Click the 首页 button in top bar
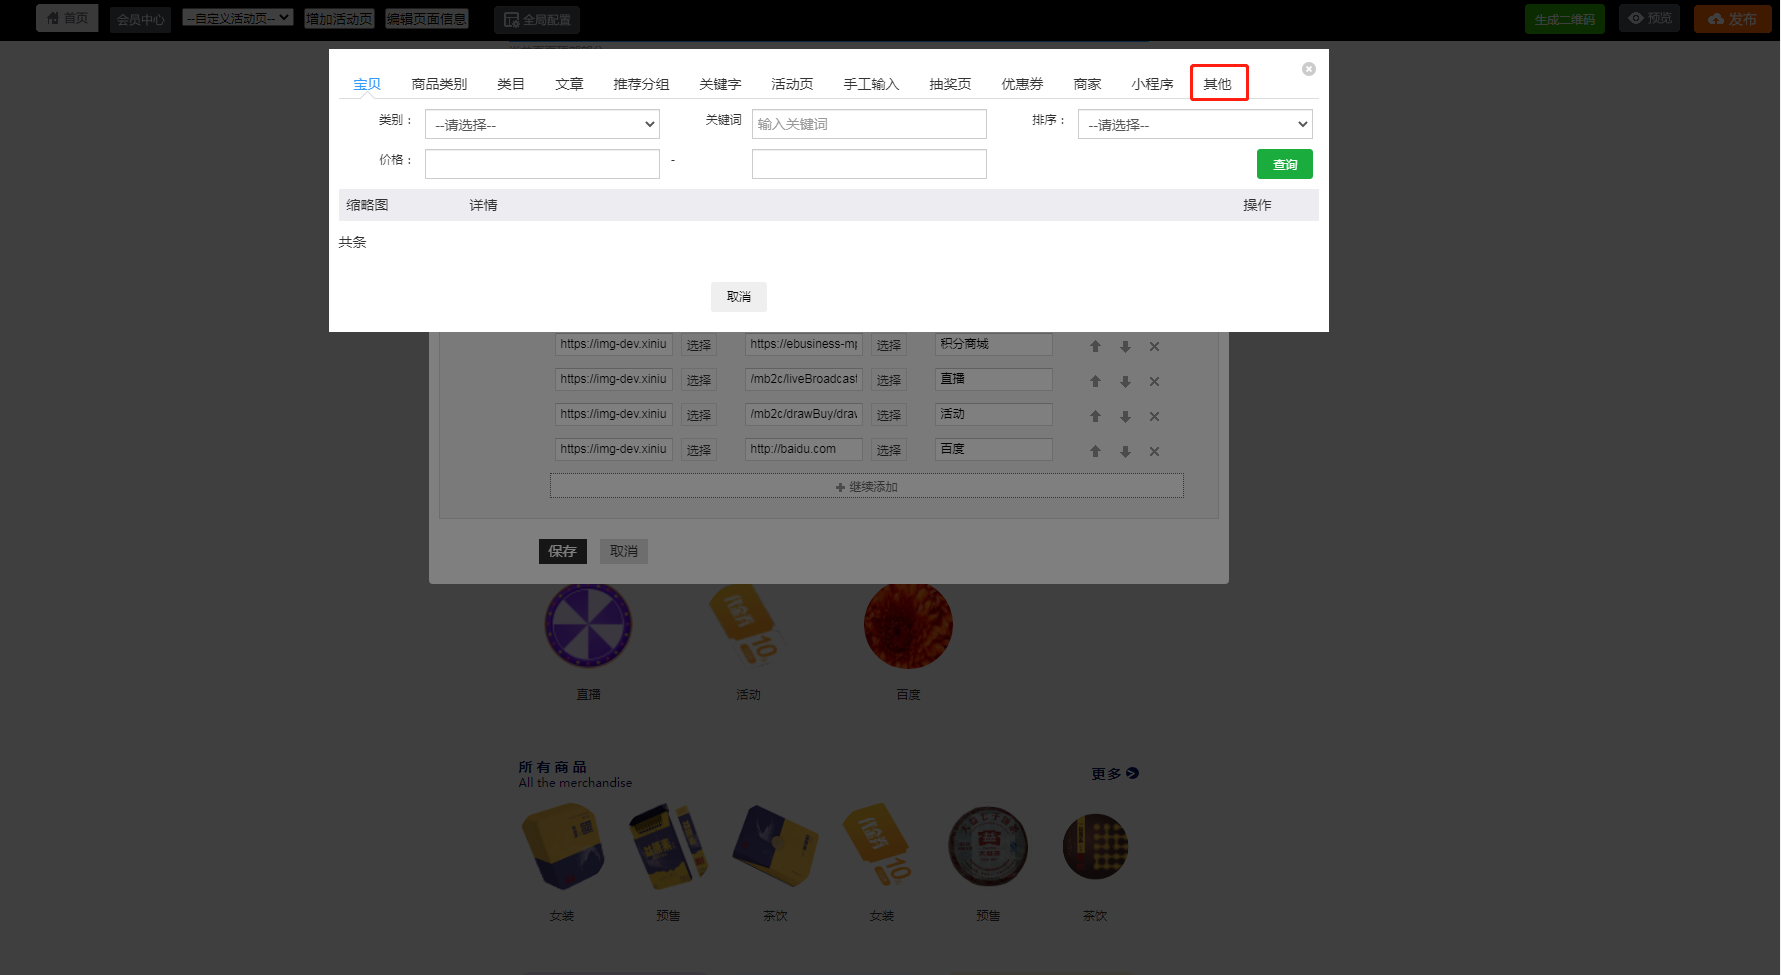 67,18
